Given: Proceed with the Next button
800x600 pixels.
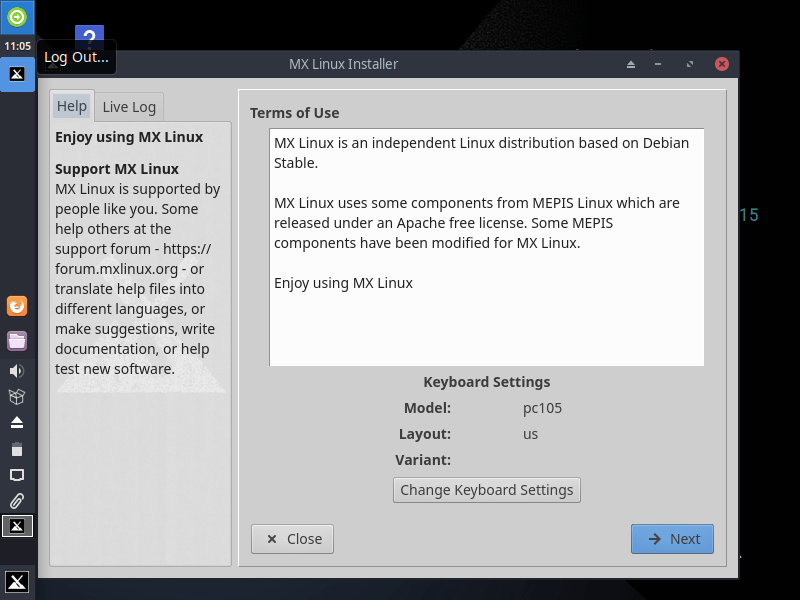Looking at the screenshot, I should 672,539.
